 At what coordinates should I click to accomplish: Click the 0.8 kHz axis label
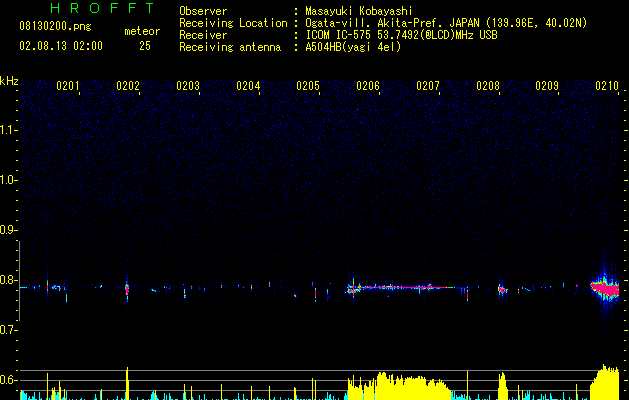coord(7,280)
